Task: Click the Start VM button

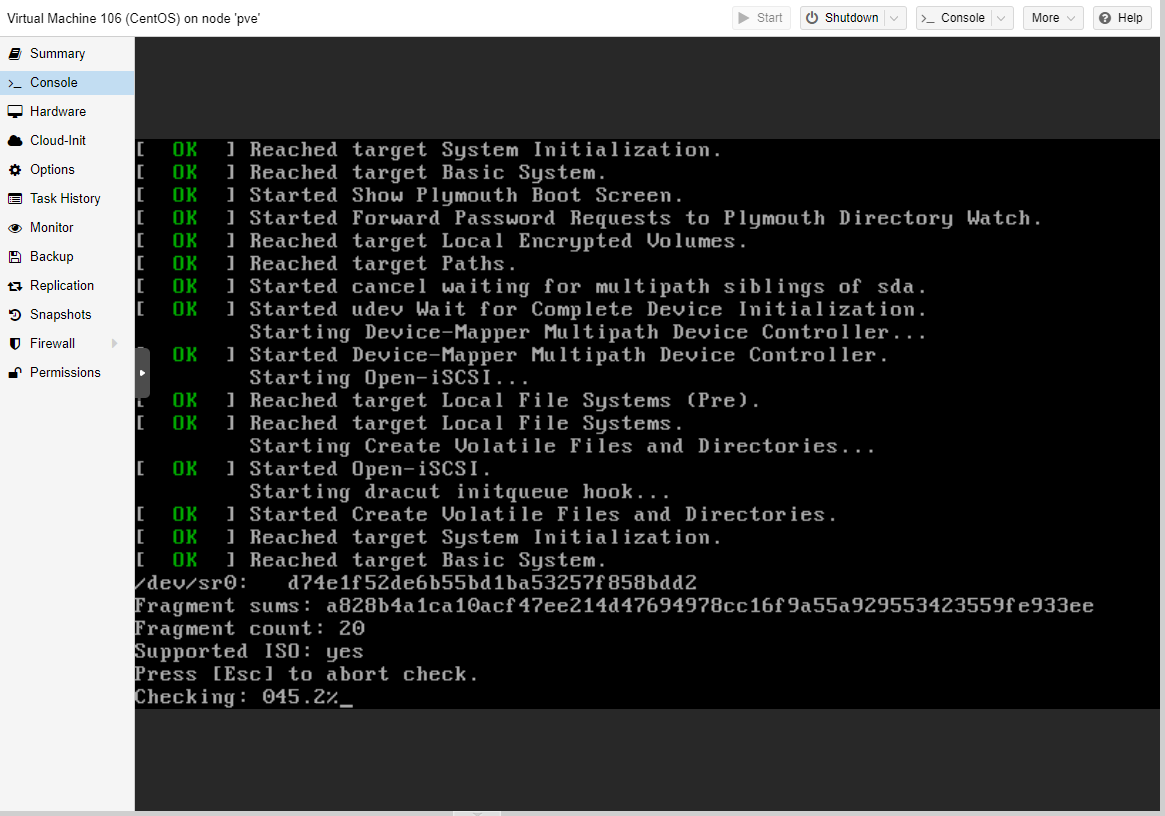Action: click(x=761, y=18)
